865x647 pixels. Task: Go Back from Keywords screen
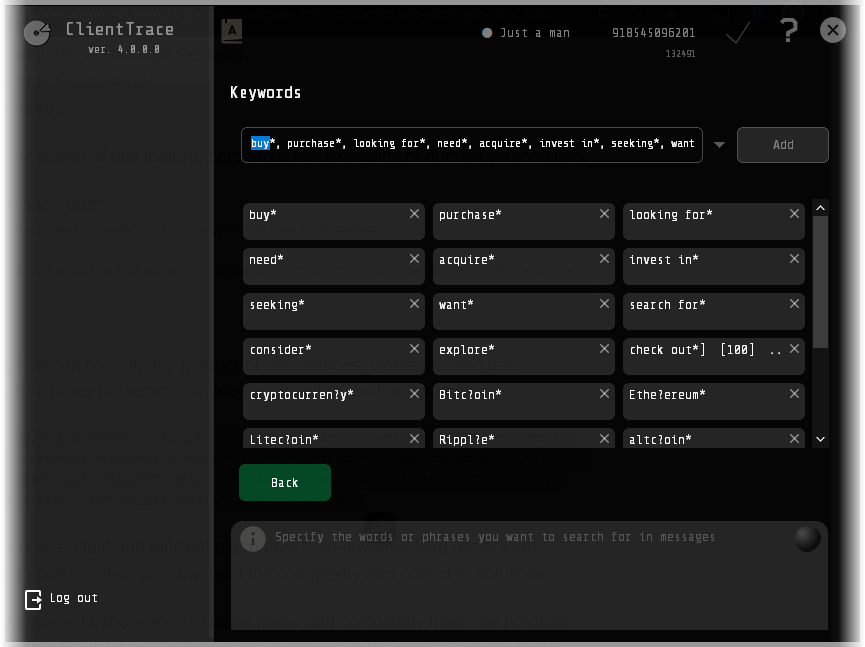285,483
